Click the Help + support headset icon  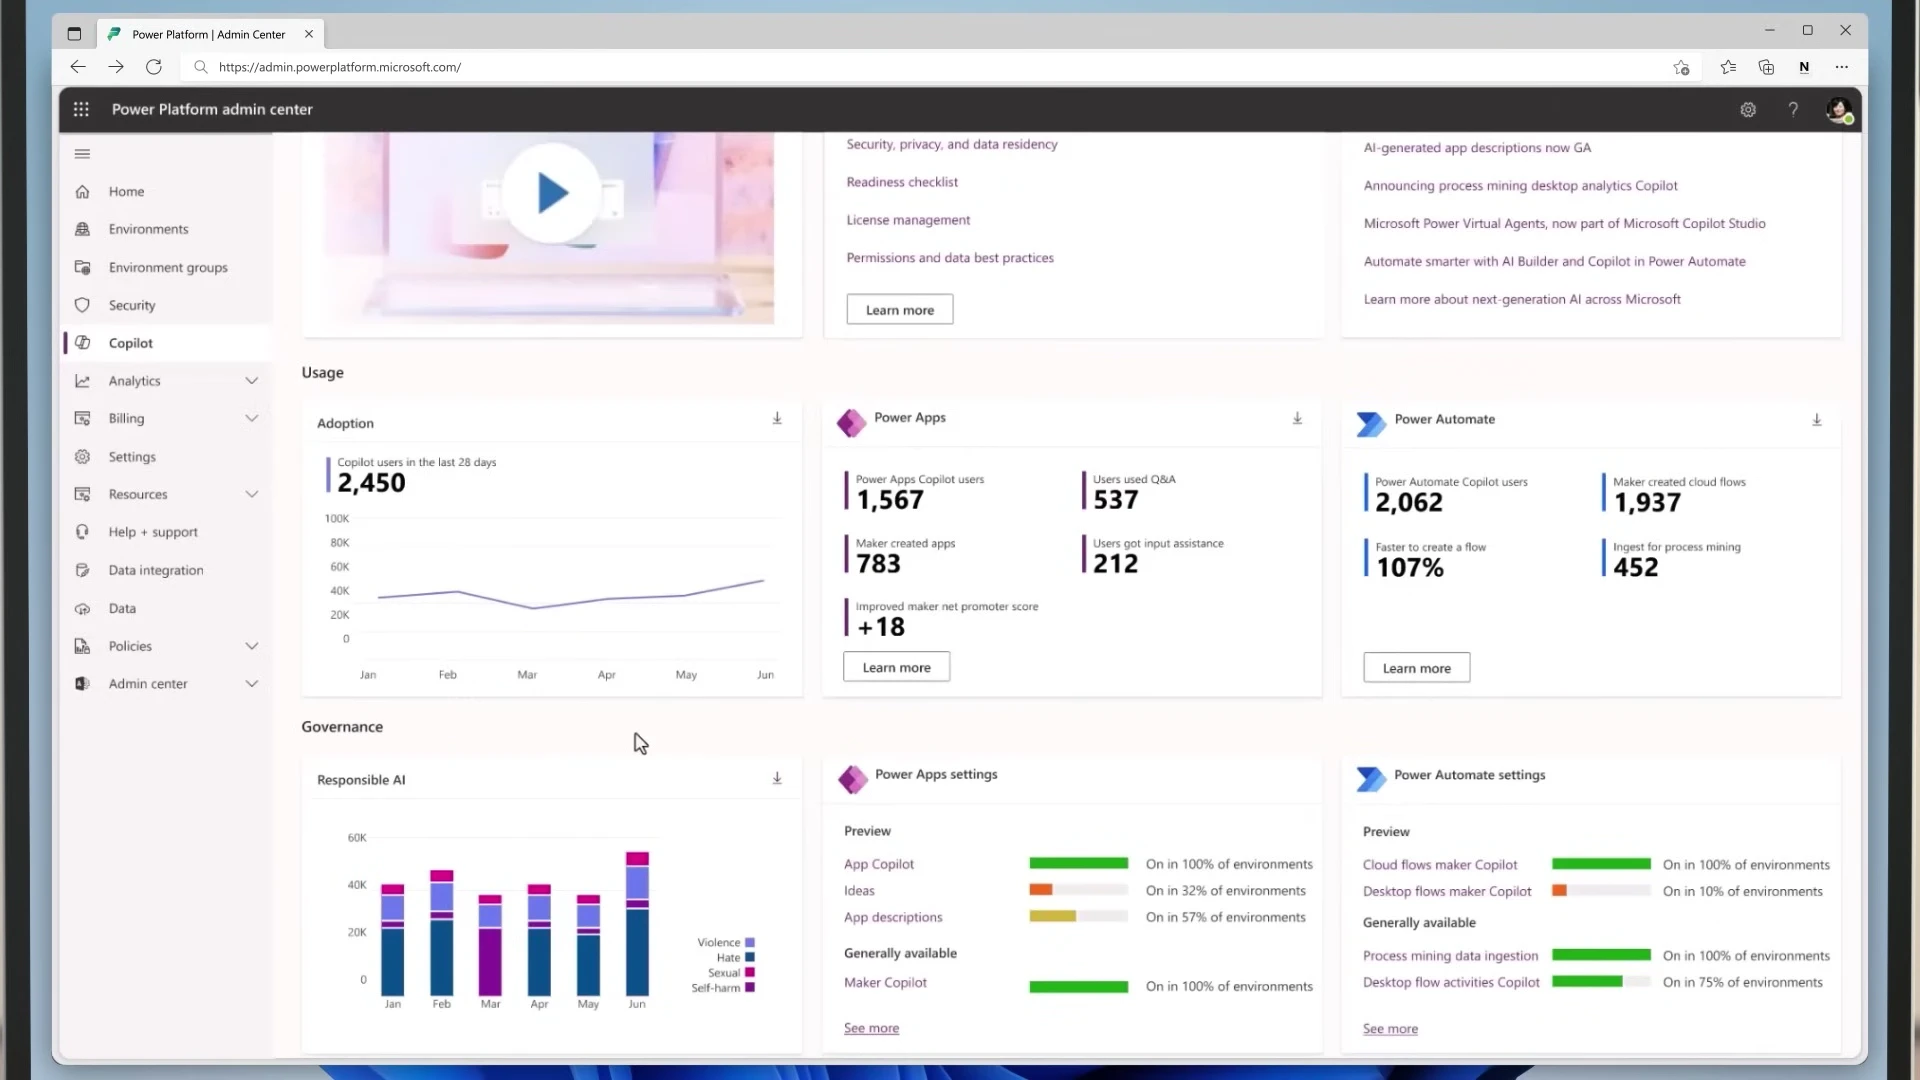click(82, 532)
